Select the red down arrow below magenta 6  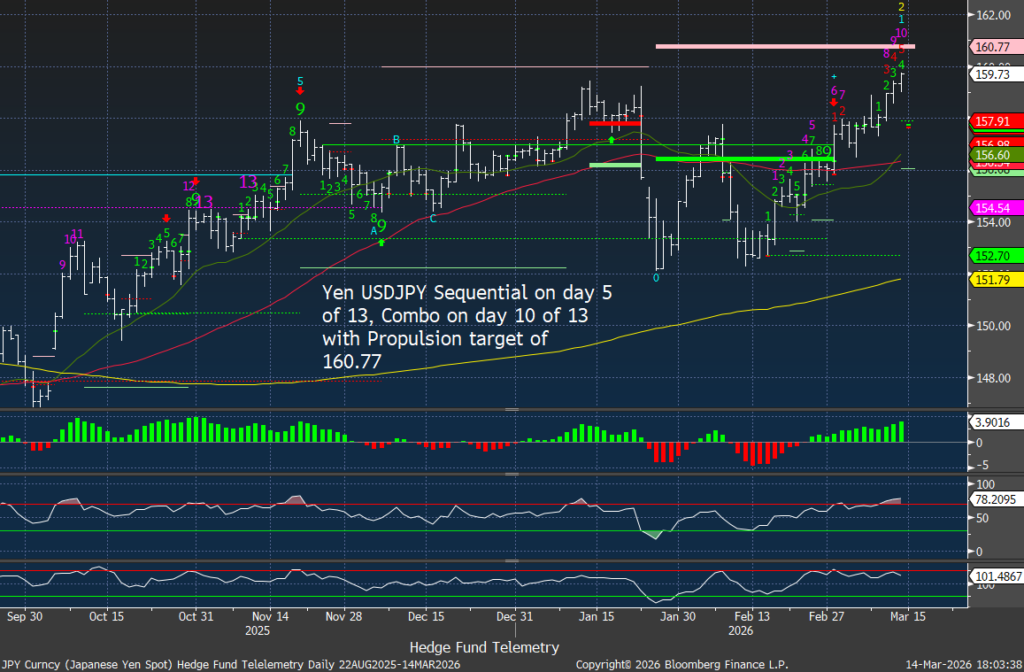(833, 102)
